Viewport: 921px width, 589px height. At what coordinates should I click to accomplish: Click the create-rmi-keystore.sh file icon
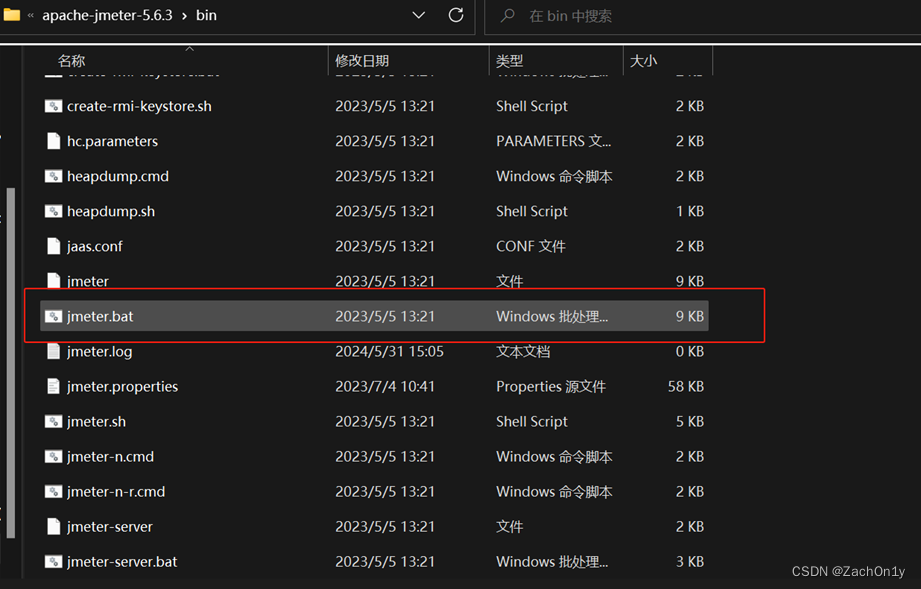(x=53, y=106)
